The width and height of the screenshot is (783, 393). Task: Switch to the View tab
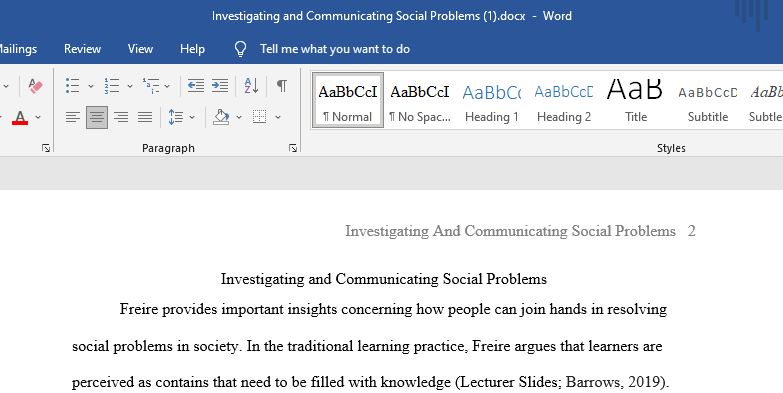[140, 49]
